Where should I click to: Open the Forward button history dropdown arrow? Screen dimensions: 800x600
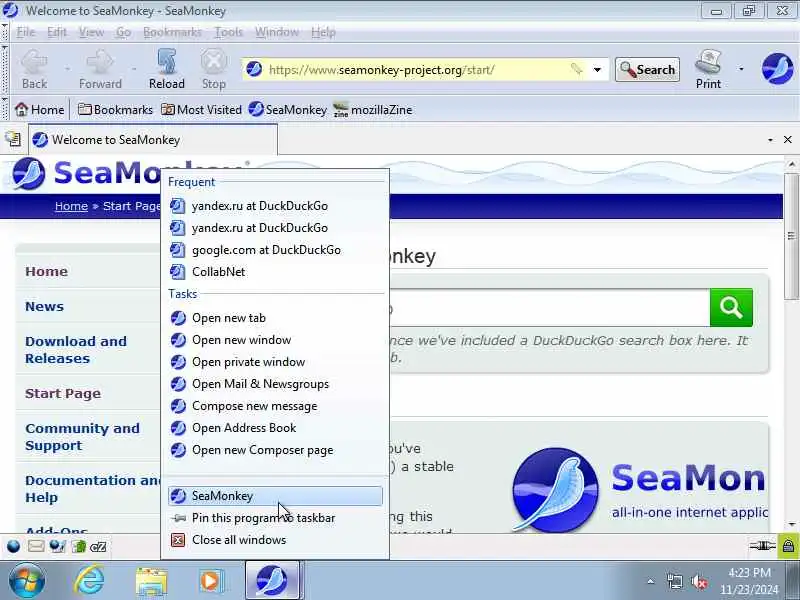[134, 69]
